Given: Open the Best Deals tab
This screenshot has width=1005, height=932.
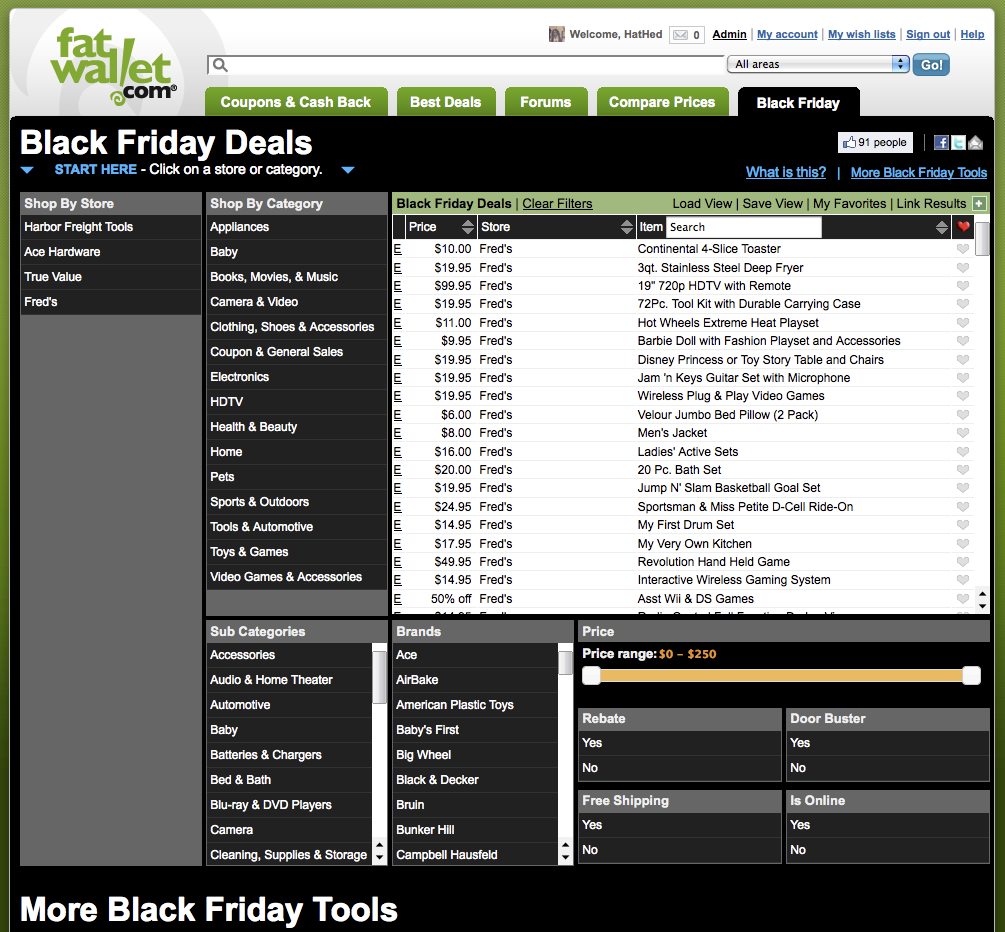Looking at the screenshot, I should pyautogui.click(x=445, y=102).
